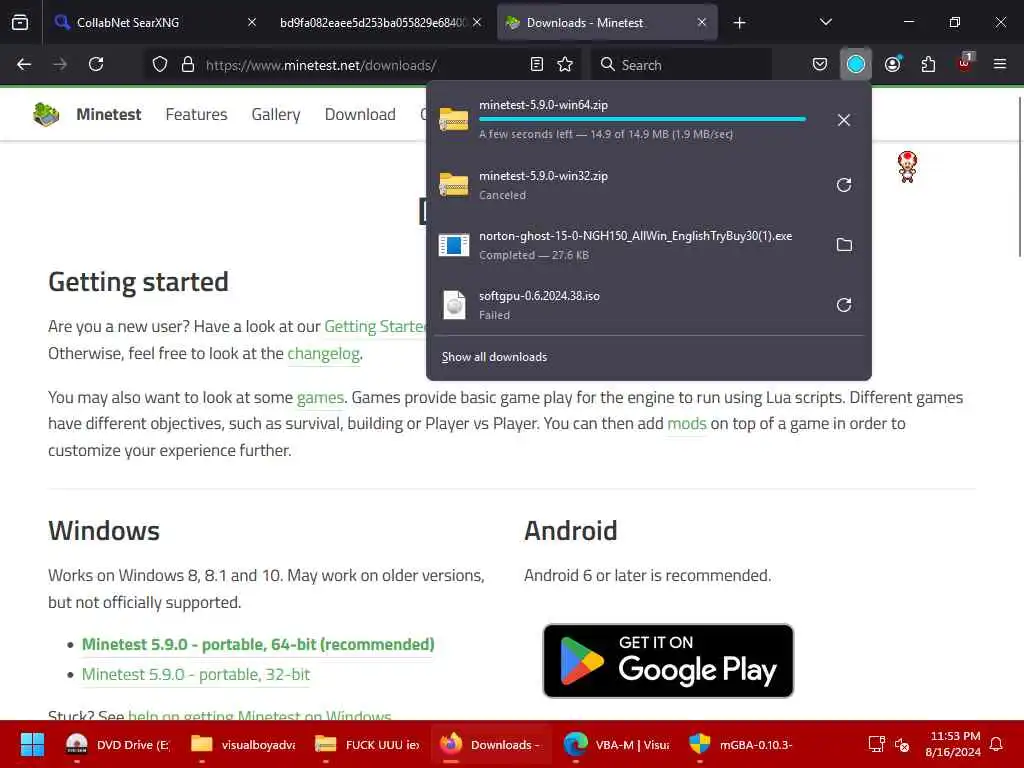Open tracking protection shield icon

coord(160,65)
